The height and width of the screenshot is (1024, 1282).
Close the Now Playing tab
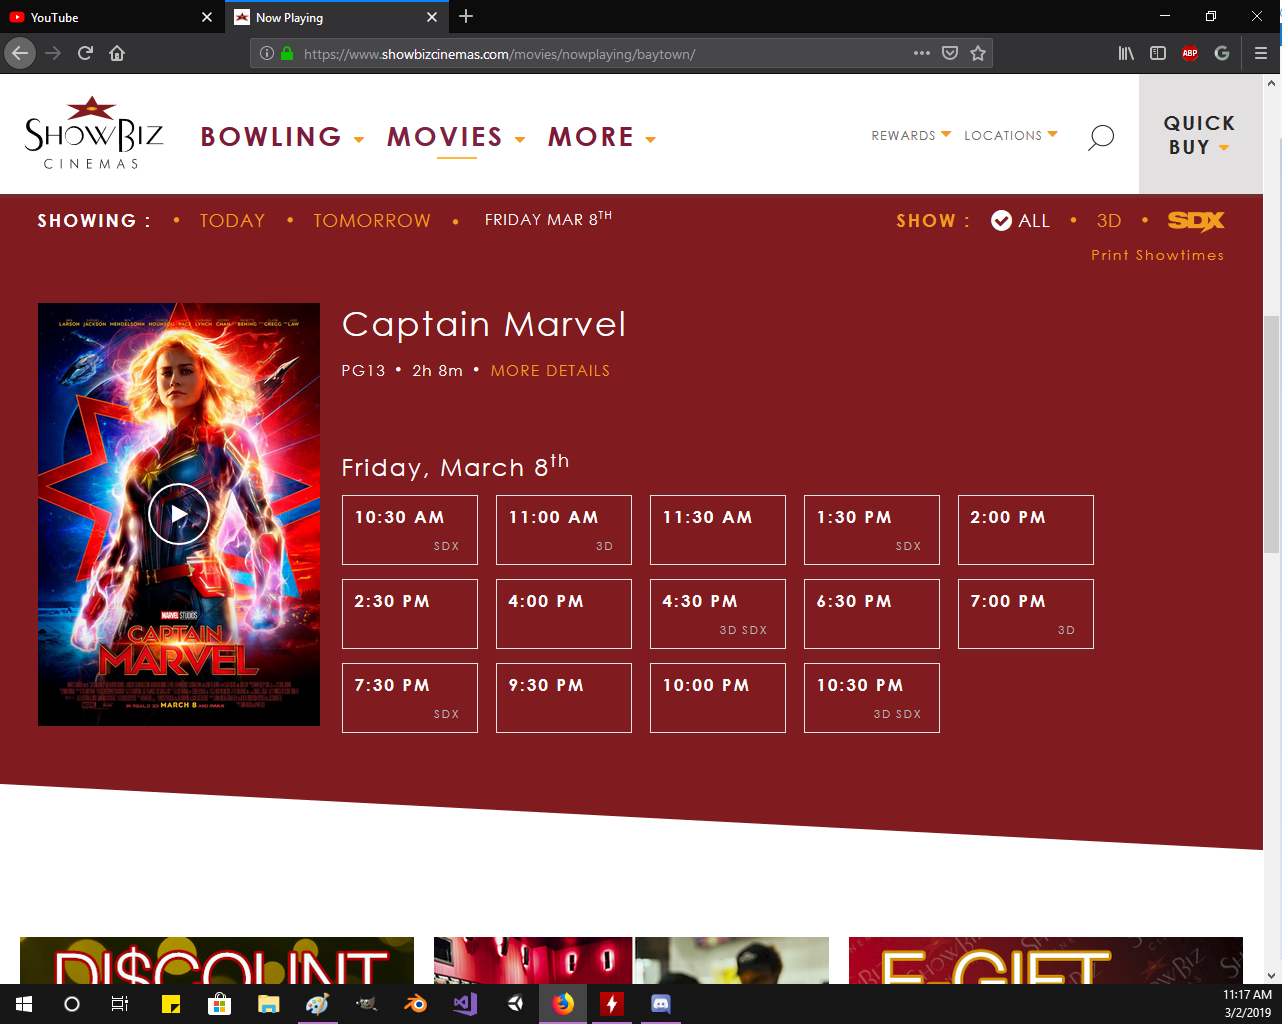pos(432,17)
